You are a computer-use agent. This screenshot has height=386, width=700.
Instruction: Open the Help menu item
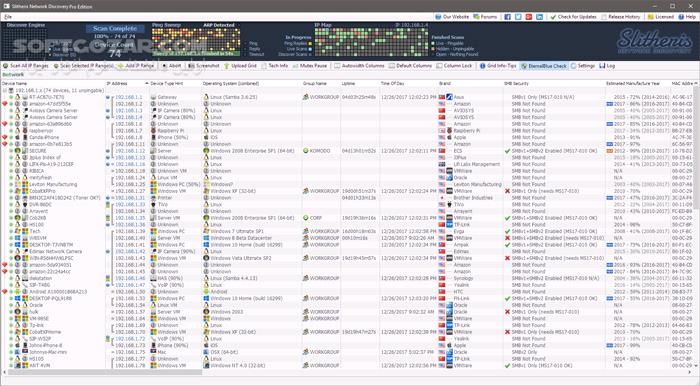[x=687, y=17]
